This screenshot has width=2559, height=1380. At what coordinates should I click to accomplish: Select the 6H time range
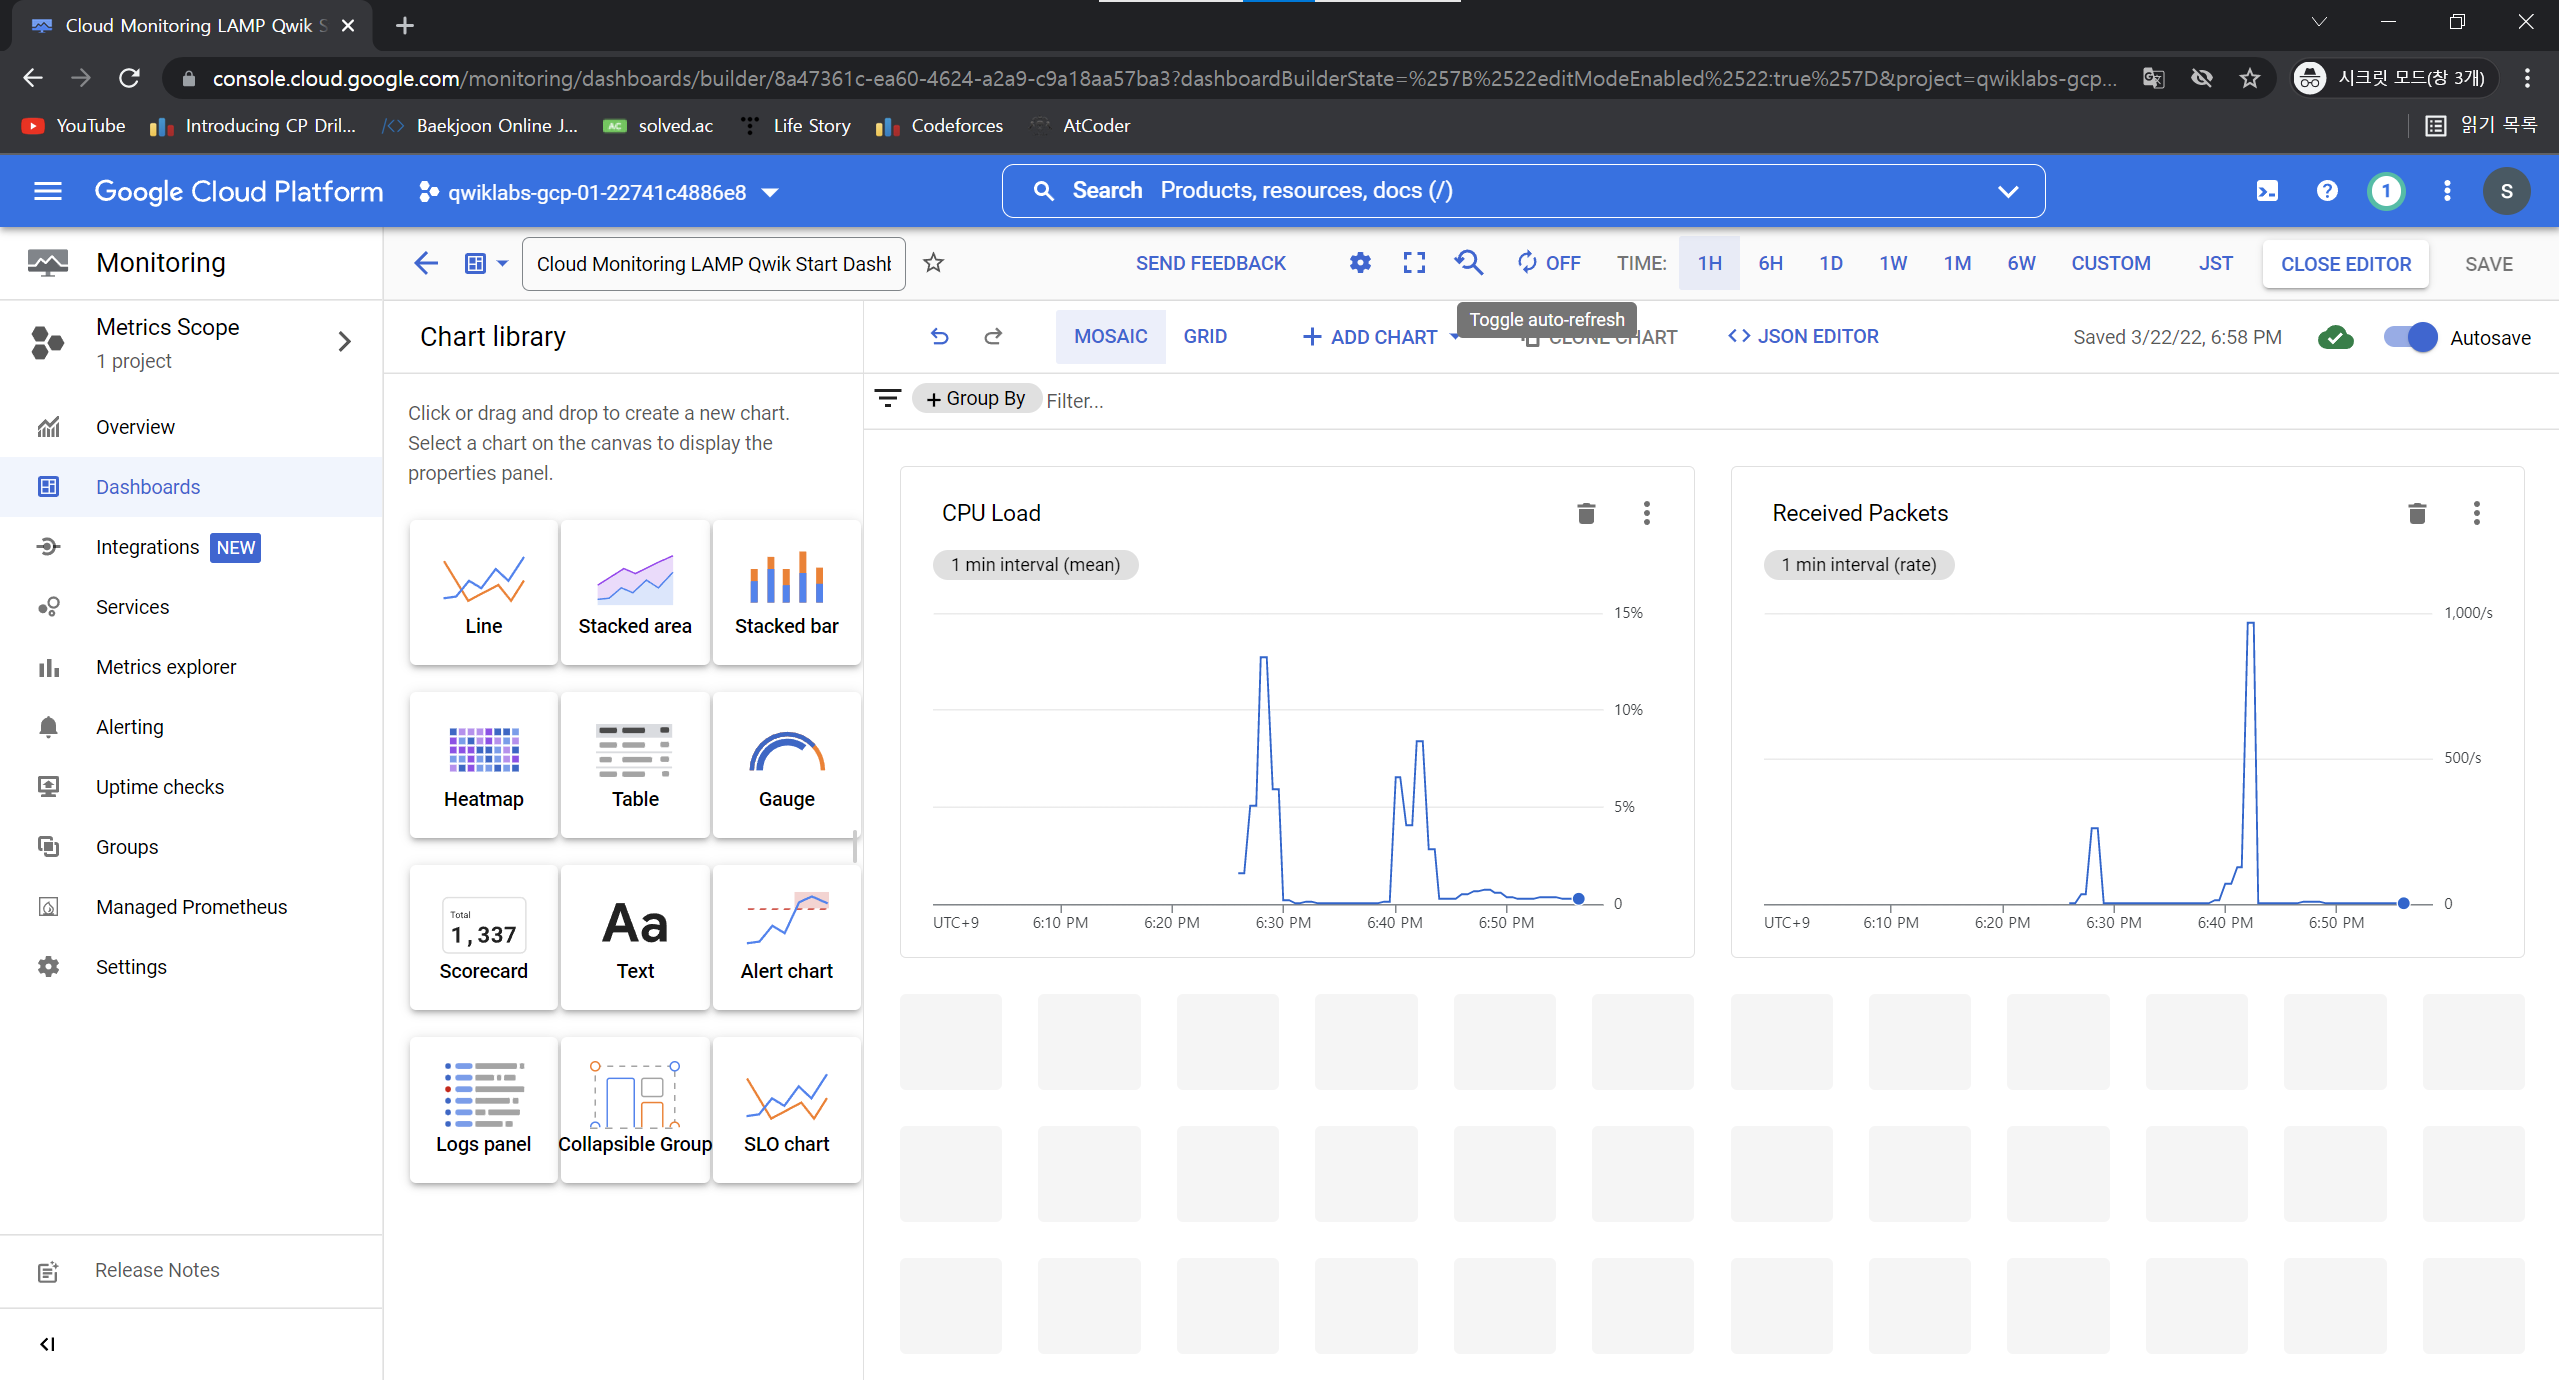[1770, 263]
